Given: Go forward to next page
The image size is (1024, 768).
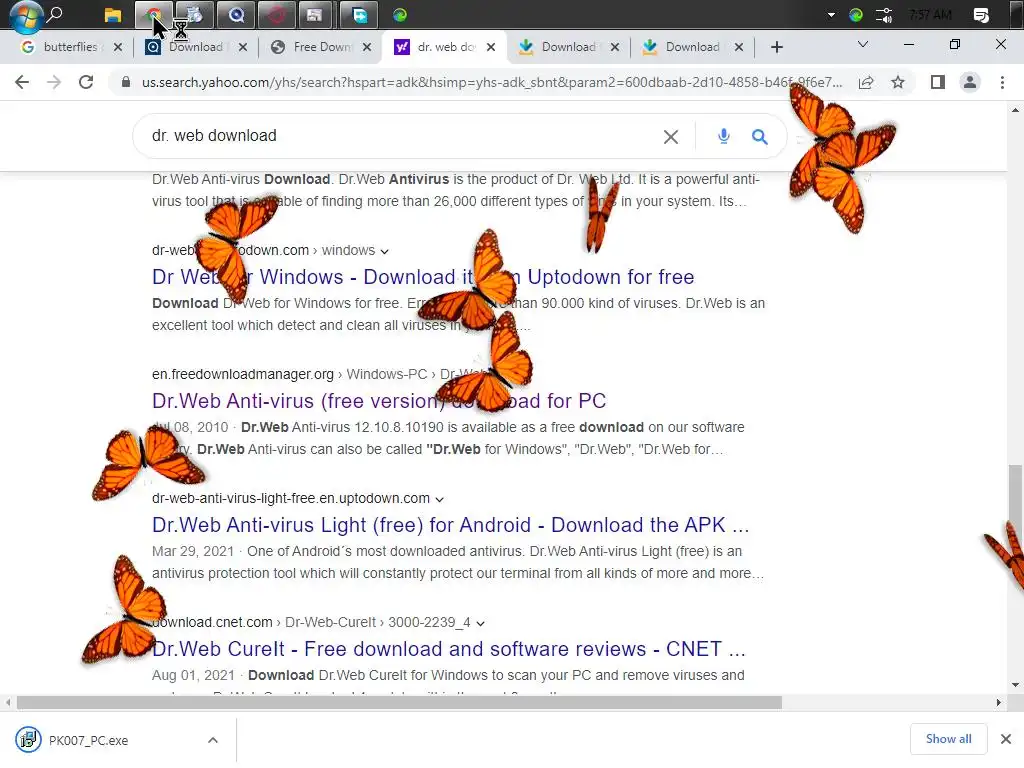Looking at the screenshot, I should (54, 82).
